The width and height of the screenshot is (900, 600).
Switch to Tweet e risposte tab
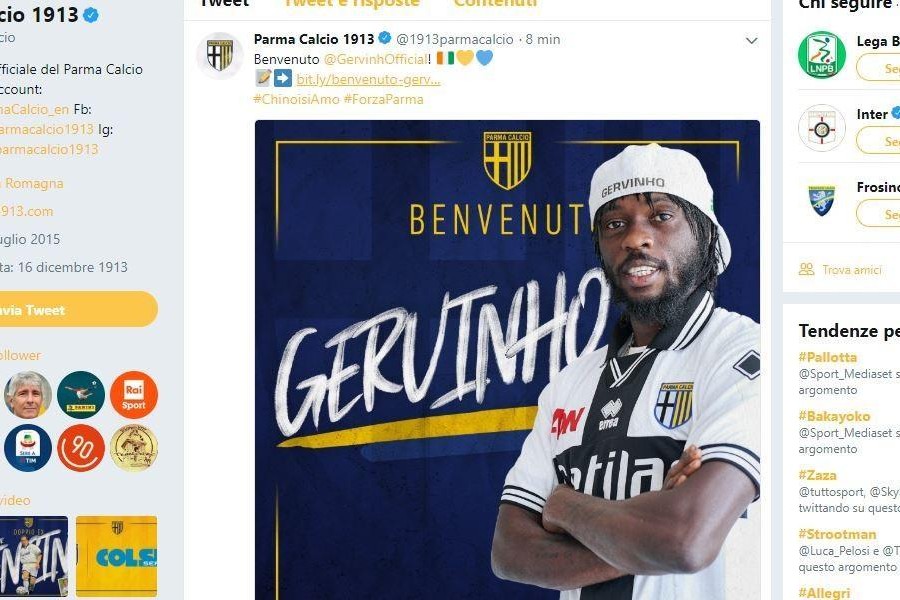point(351,3)
